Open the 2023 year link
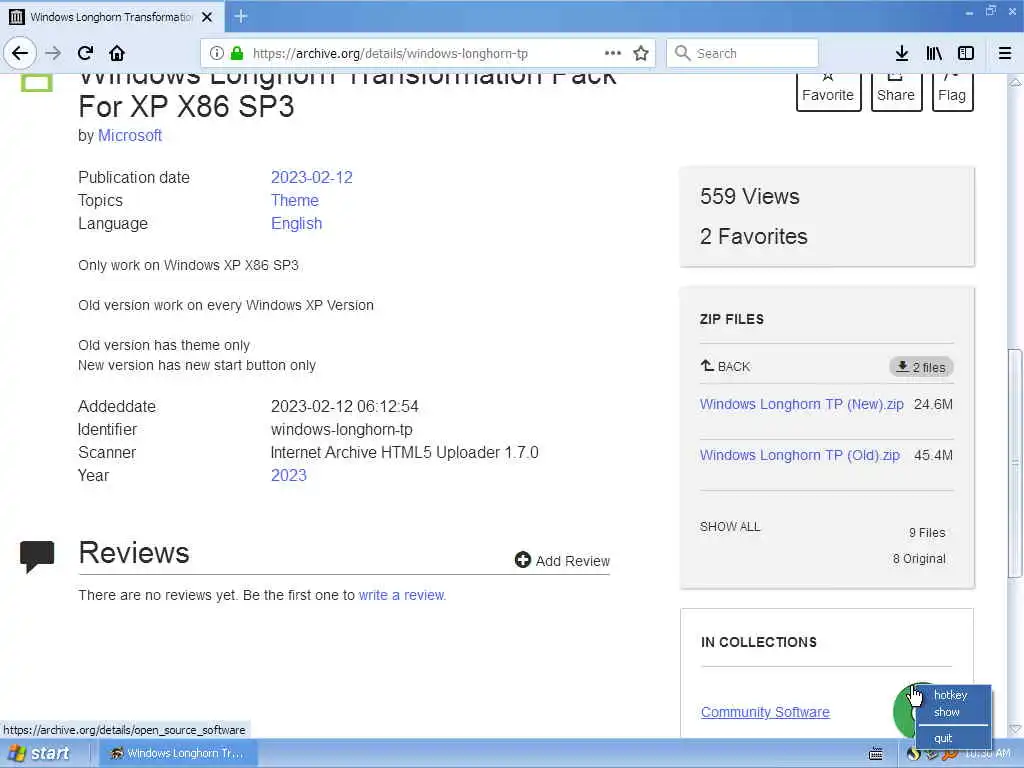 pyautogui.click(x=289, y=475)
